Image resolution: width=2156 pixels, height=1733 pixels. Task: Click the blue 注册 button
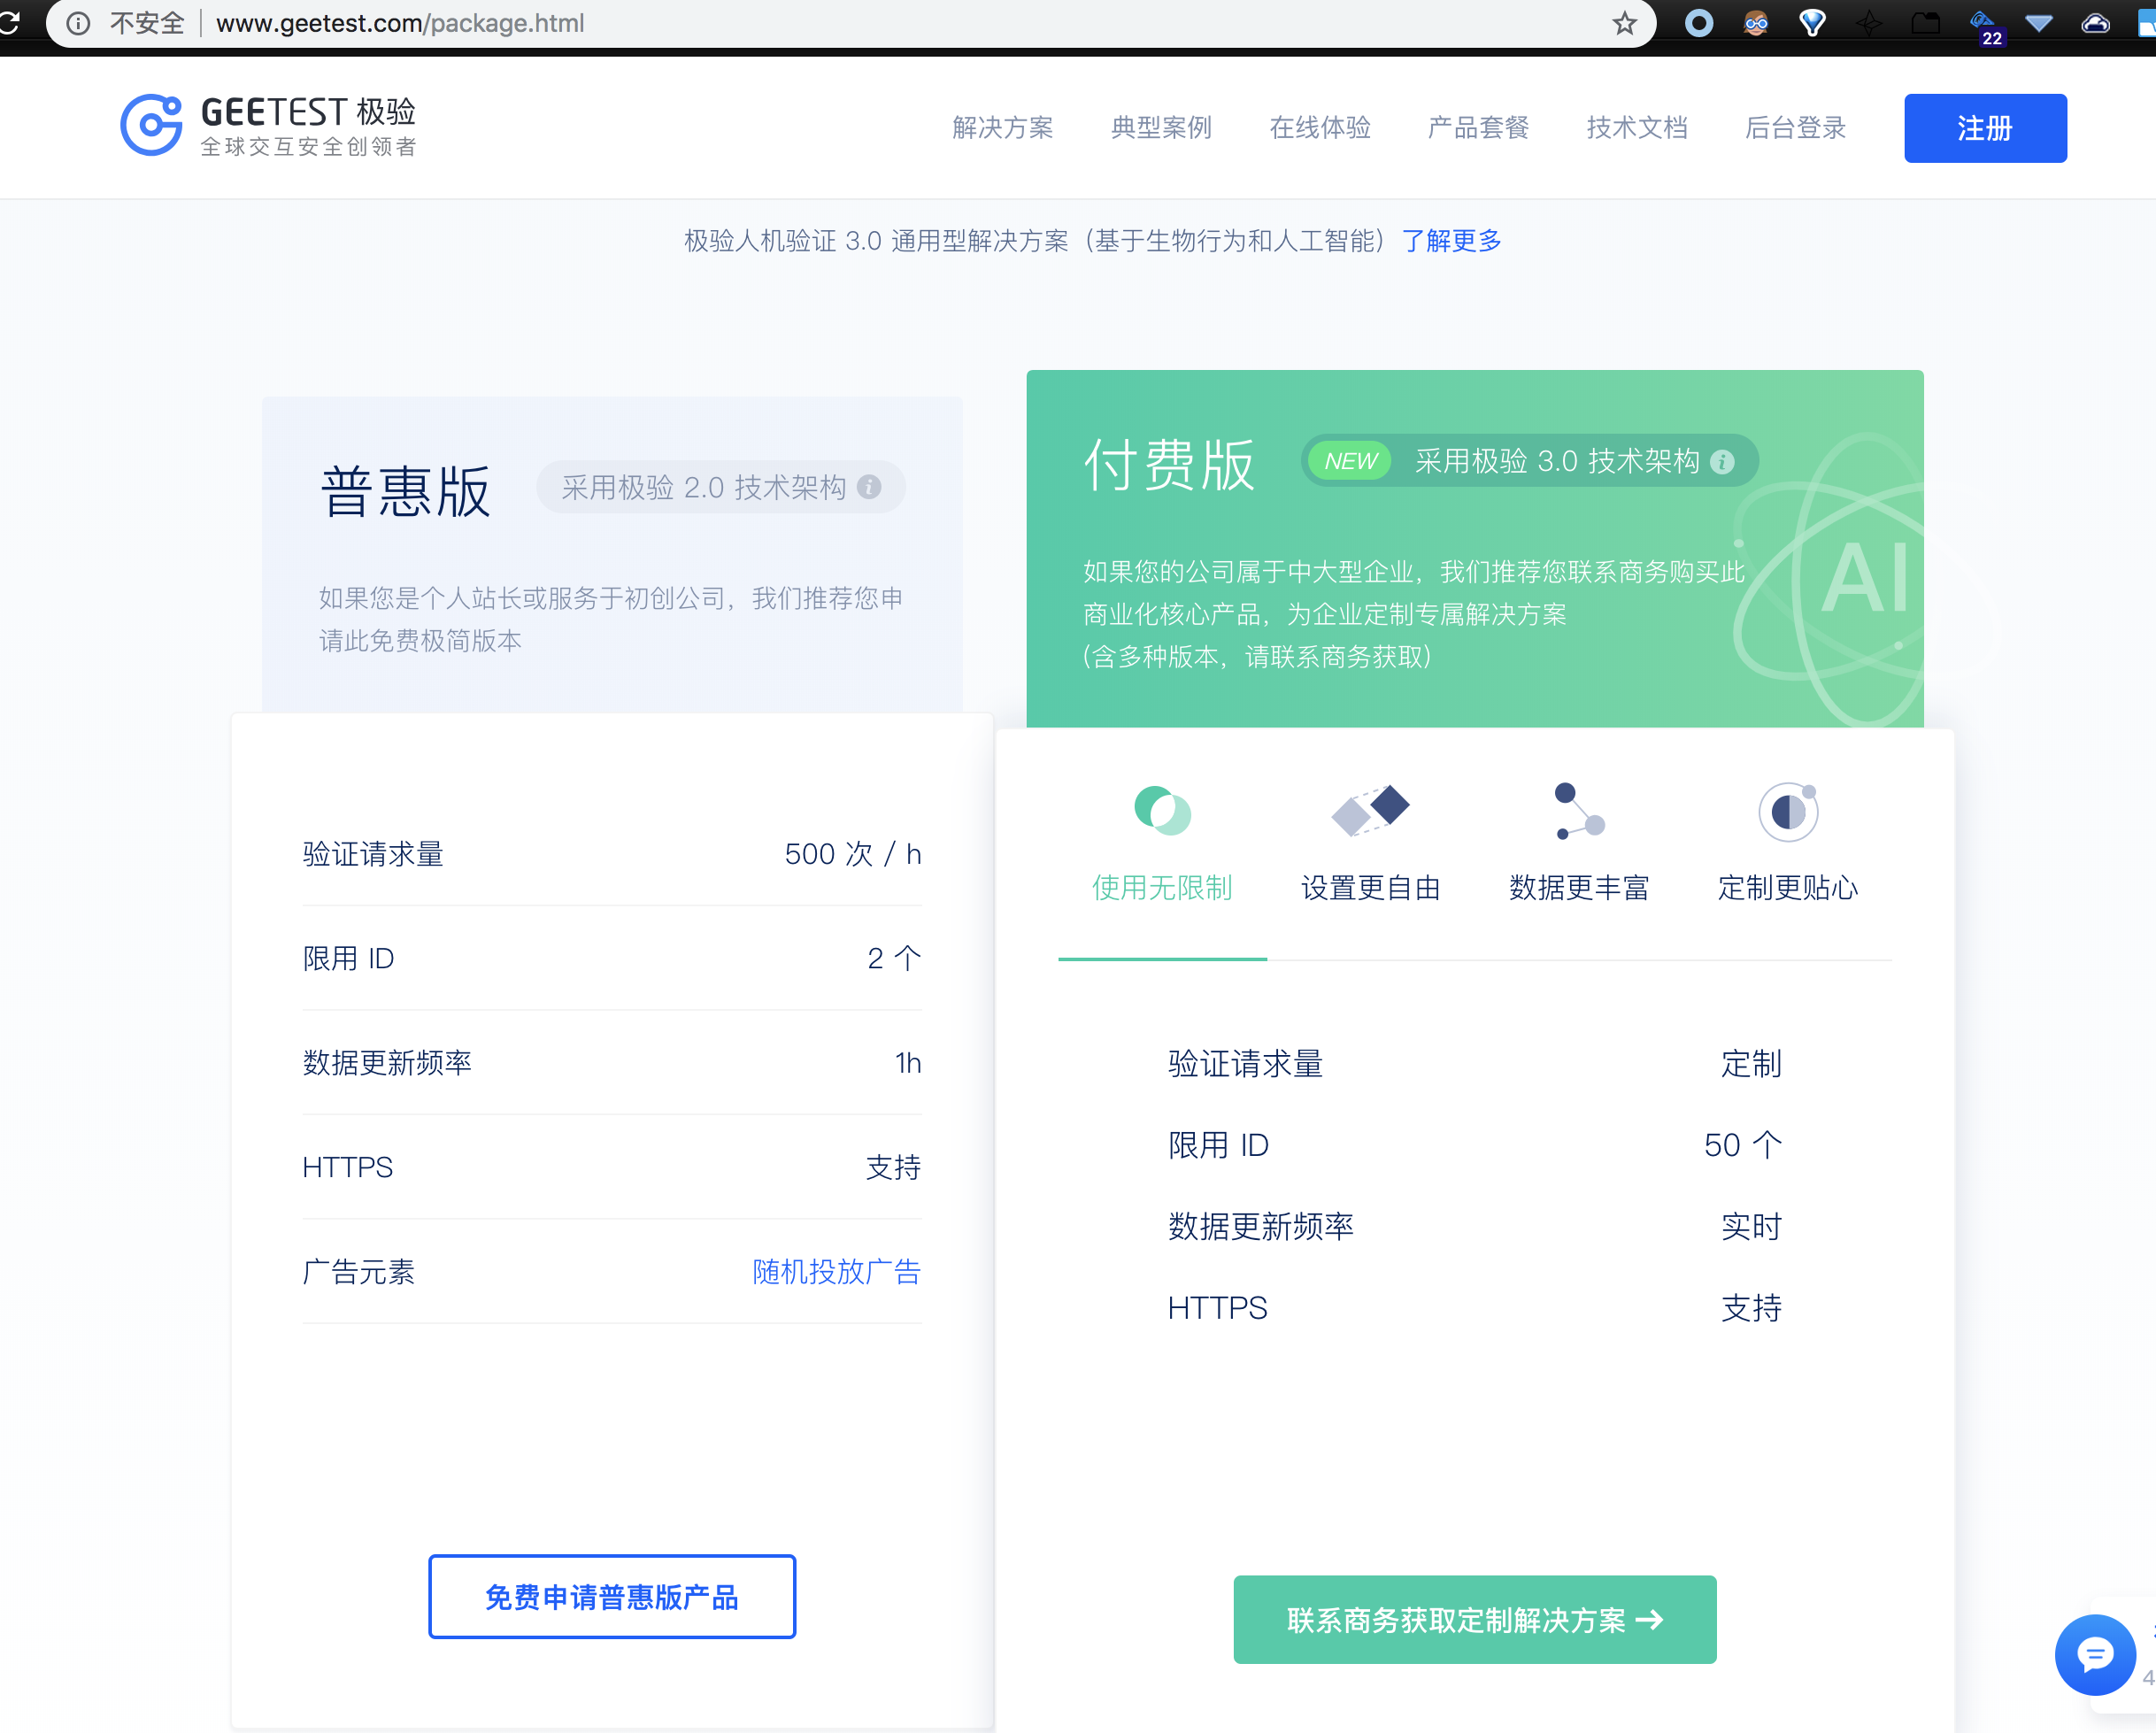coord(1984,128)
